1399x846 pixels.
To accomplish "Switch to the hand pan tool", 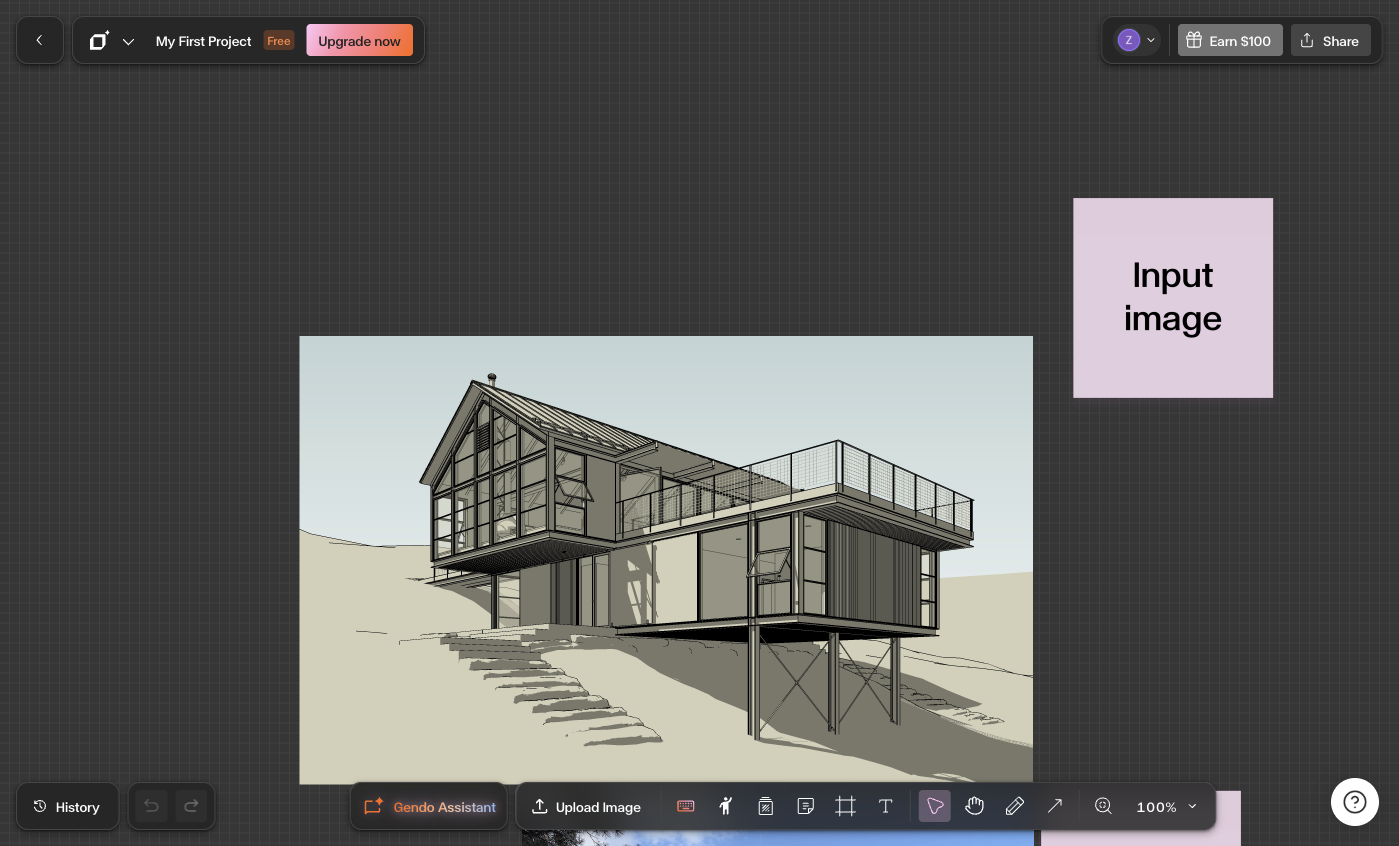I will click(975, 806).
